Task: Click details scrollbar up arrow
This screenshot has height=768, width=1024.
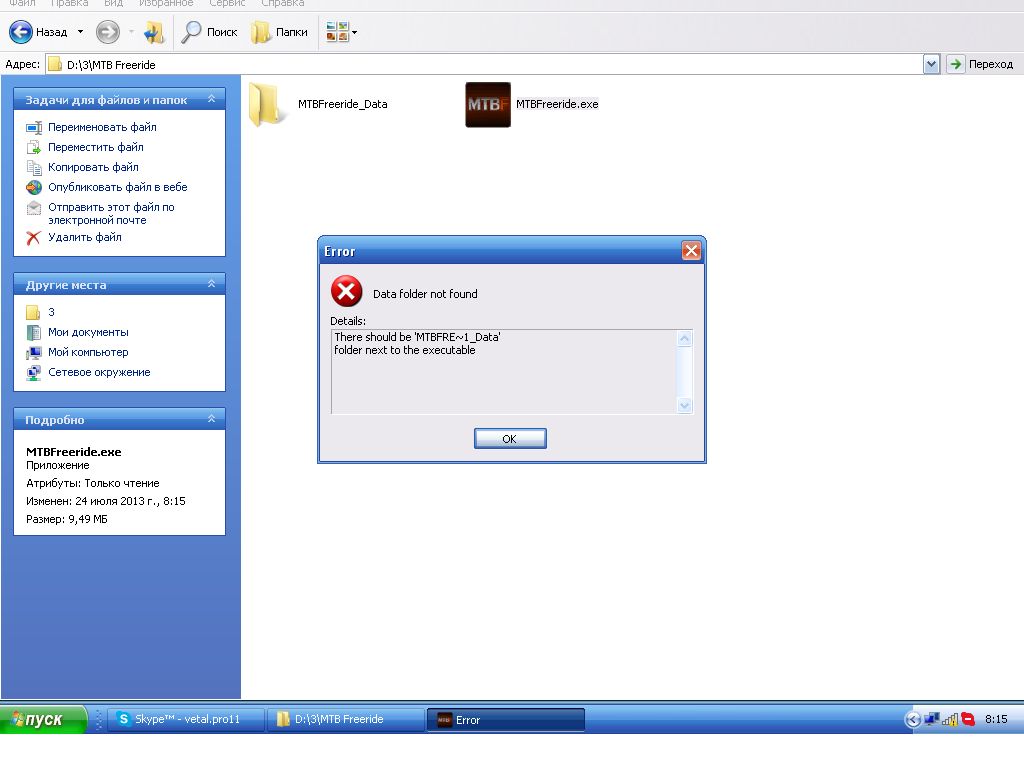Action: point(684,338)
